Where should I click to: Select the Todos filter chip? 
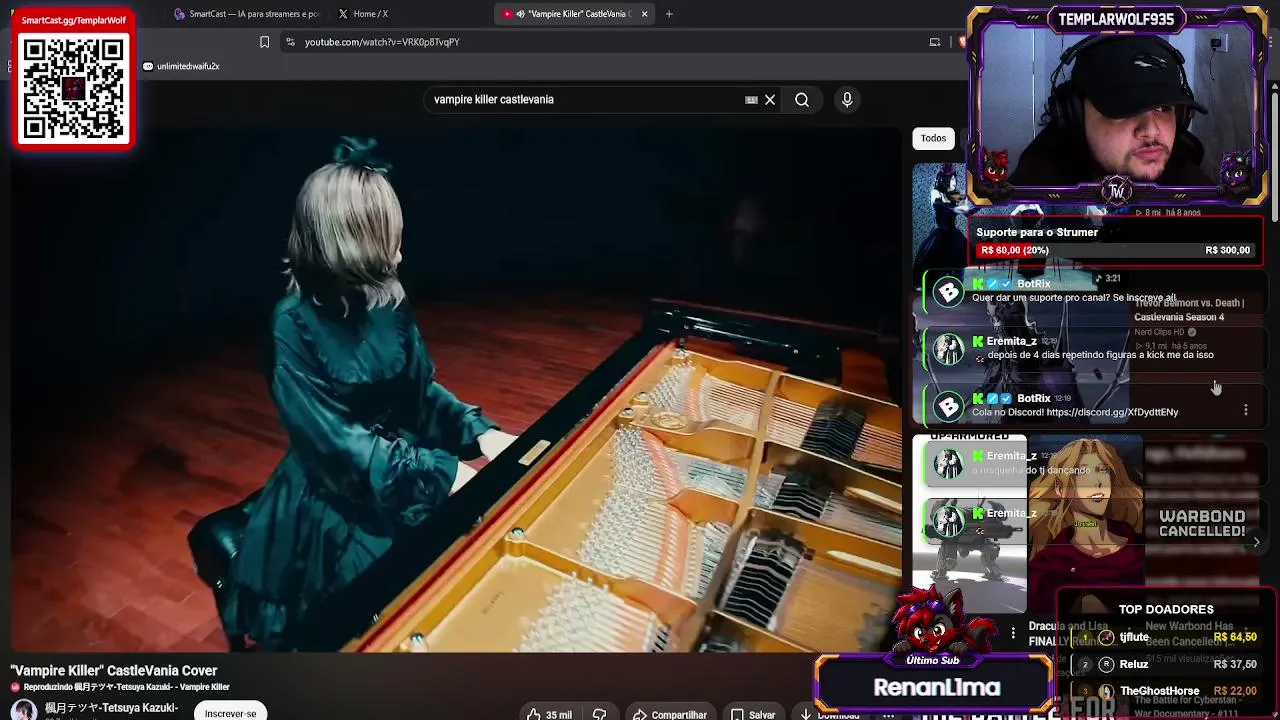tap(933, 138)
